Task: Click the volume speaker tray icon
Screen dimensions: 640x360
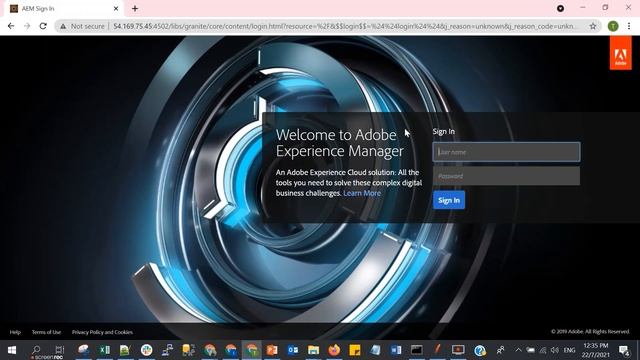Action: coord(554,350)
